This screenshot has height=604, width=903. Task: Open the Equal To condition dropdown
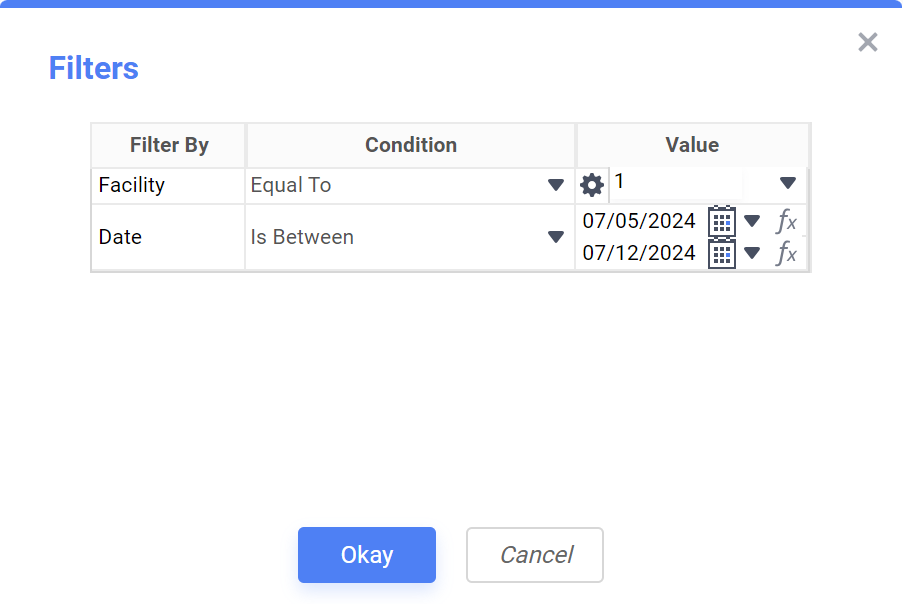[556, 185]
